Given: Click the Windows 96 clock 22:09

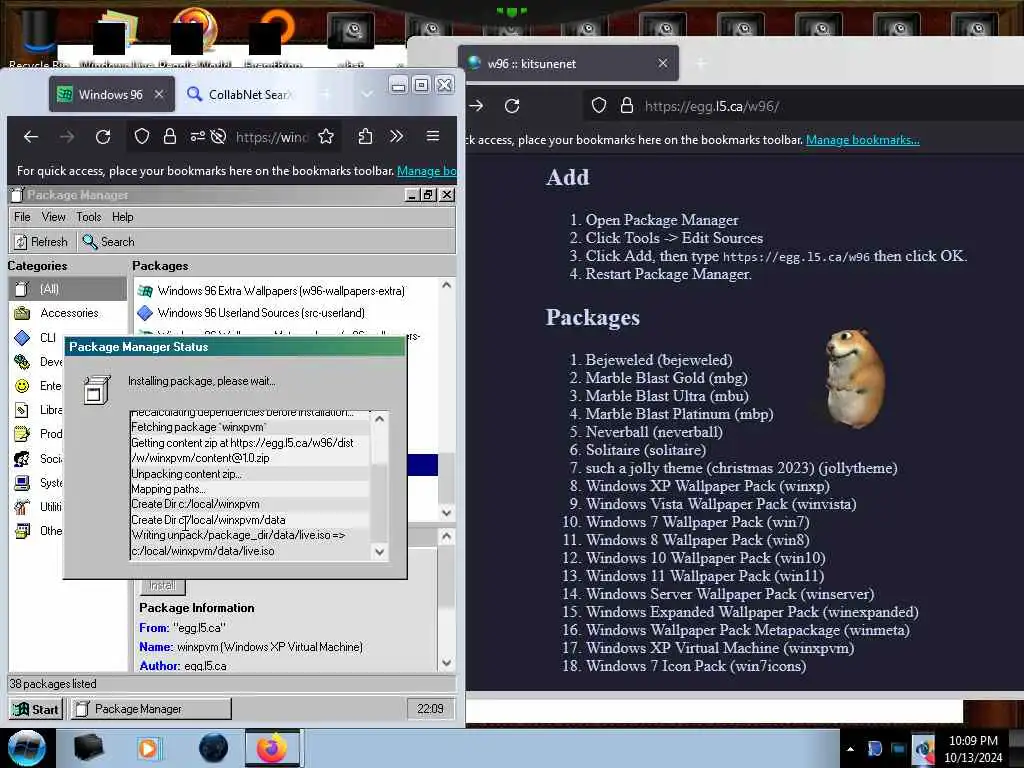Looking at the screenshot, I should pyautogui.click(x=430, y=709).
